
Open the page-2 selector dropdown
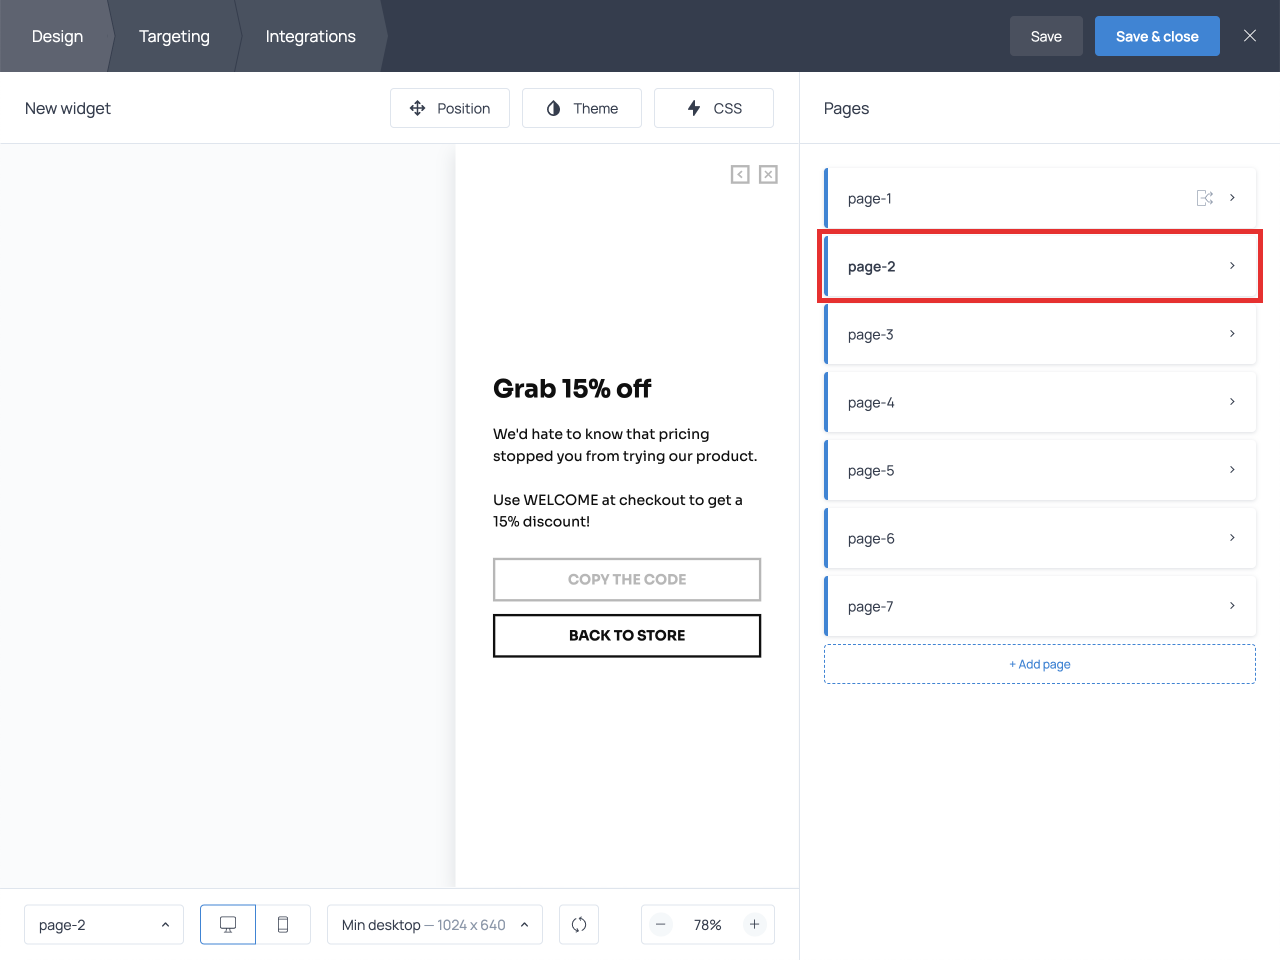pyautogui.click(x=104, y=925)
